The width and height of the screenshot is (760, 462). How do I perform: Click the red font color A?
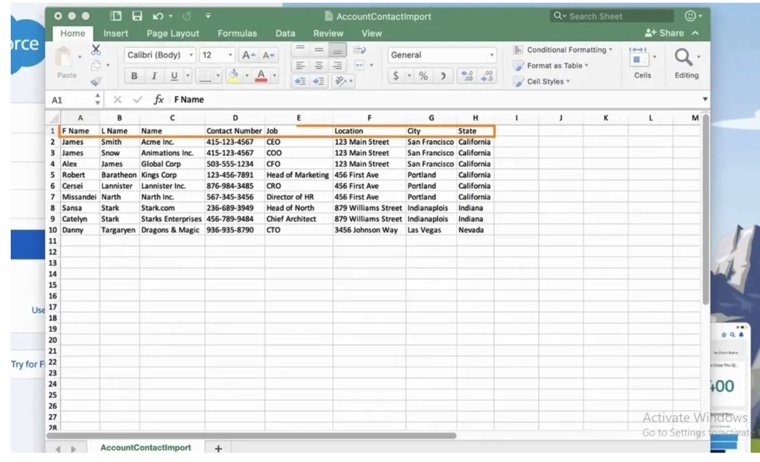click(261, 75)
